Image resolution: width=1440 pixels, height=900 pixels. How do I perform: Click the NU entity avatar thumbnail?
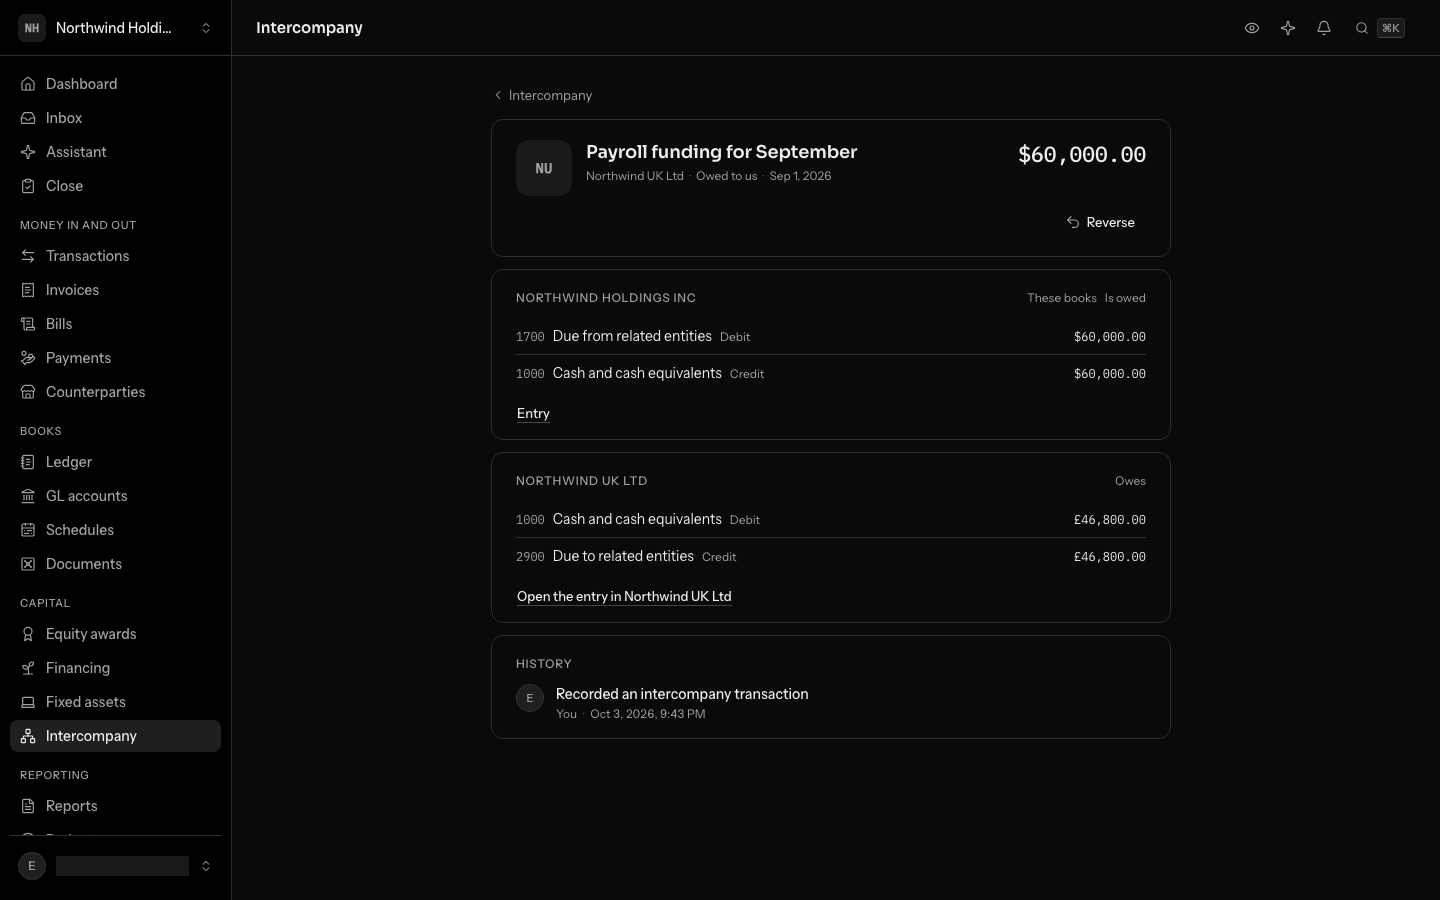544,168
